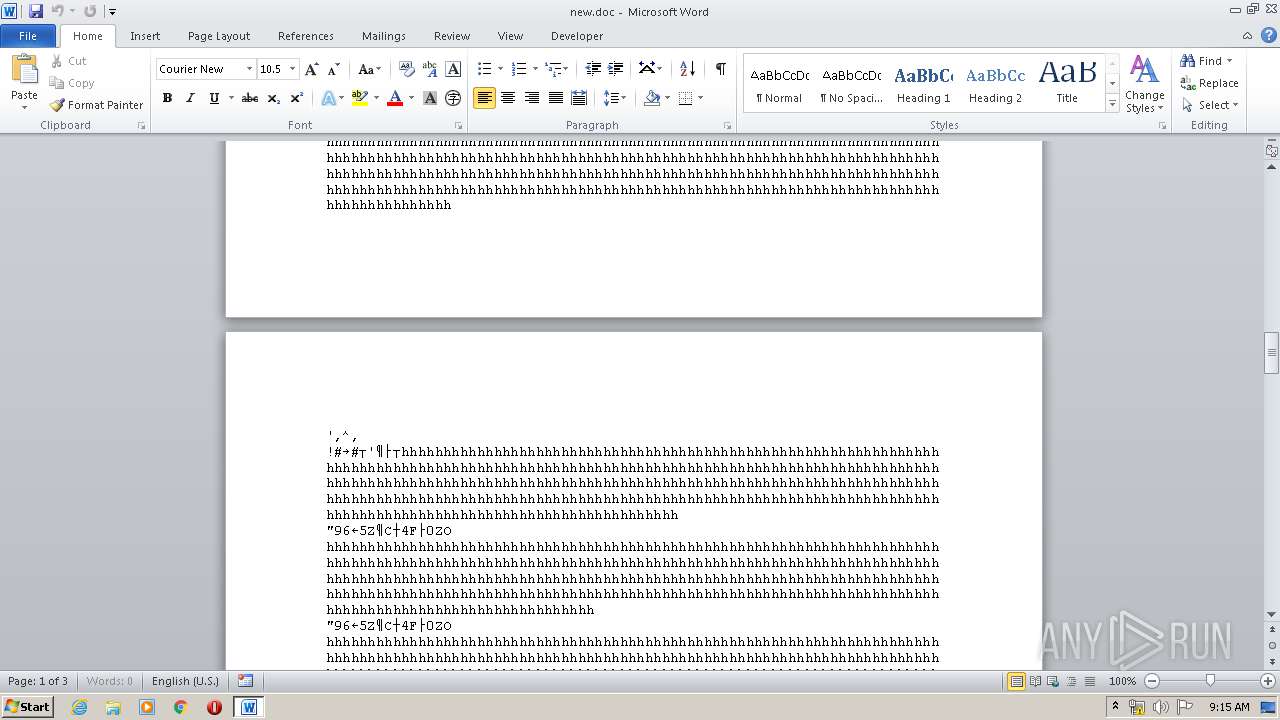Toggle Italic formatting
The height and width of the screenshot is (720, 1280).
(x=190, y=98)
